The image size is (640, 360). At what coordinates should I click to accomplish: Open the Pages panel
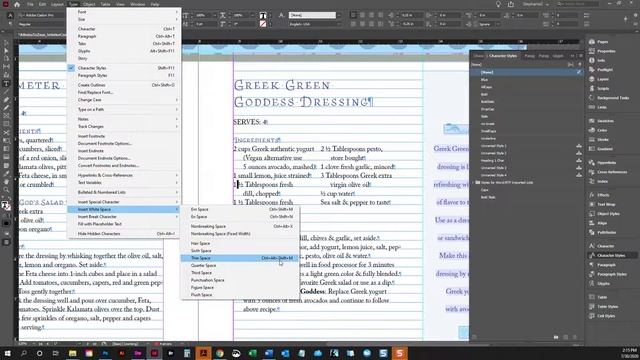(598, 42)
